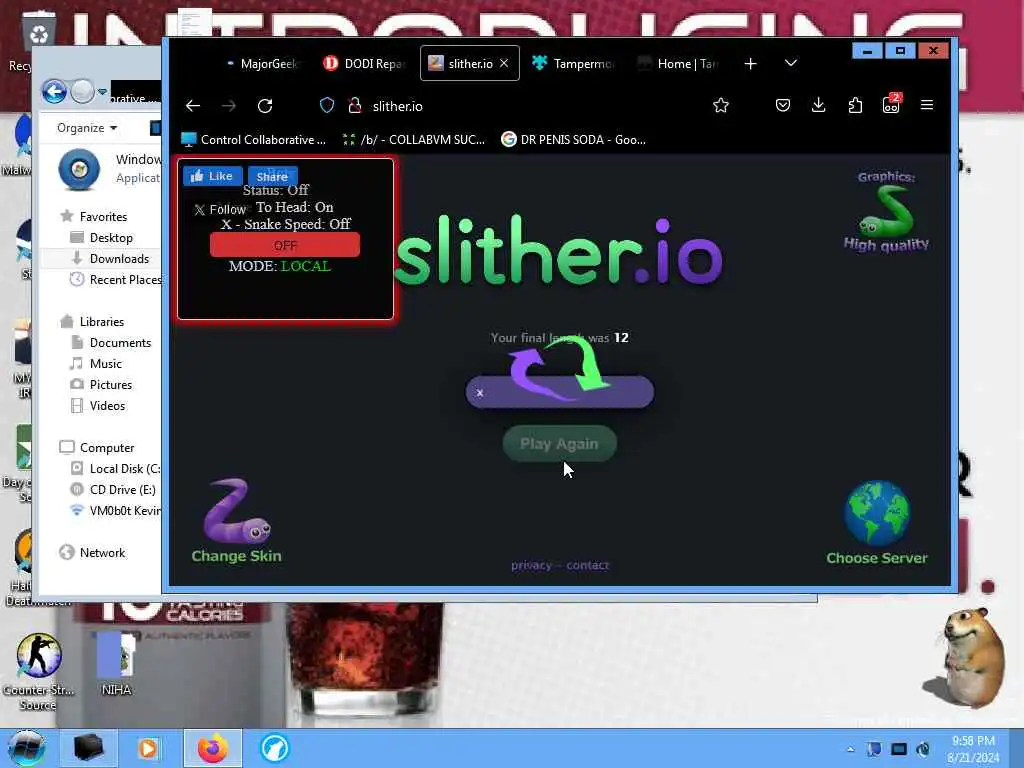This screenshot has height=768, width=1024.
Task: Close the slither.io tab
Action: coord(504,63)
